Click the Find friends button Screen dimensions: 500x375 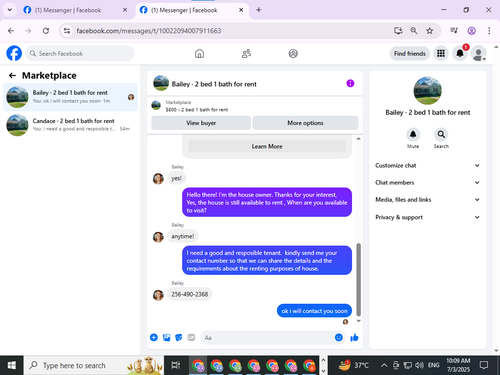point(410,53)
